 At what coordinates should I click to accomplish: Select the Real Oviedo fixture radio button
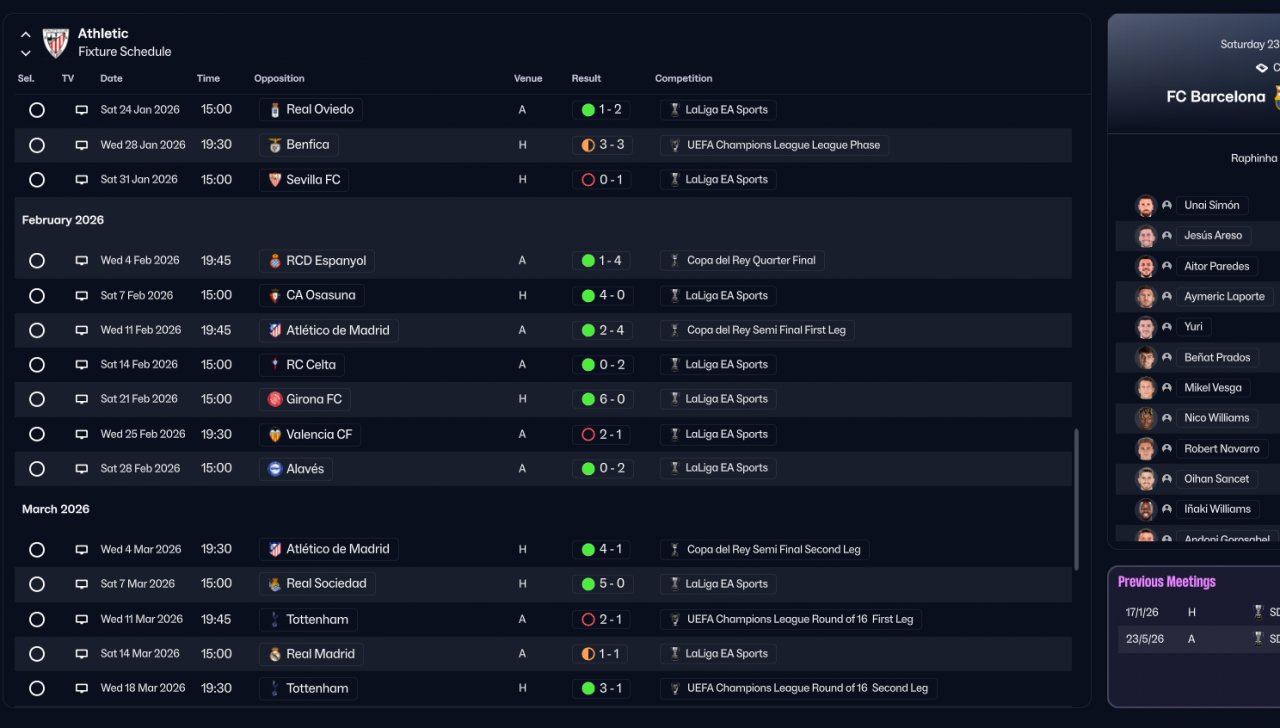click(37, 110)
